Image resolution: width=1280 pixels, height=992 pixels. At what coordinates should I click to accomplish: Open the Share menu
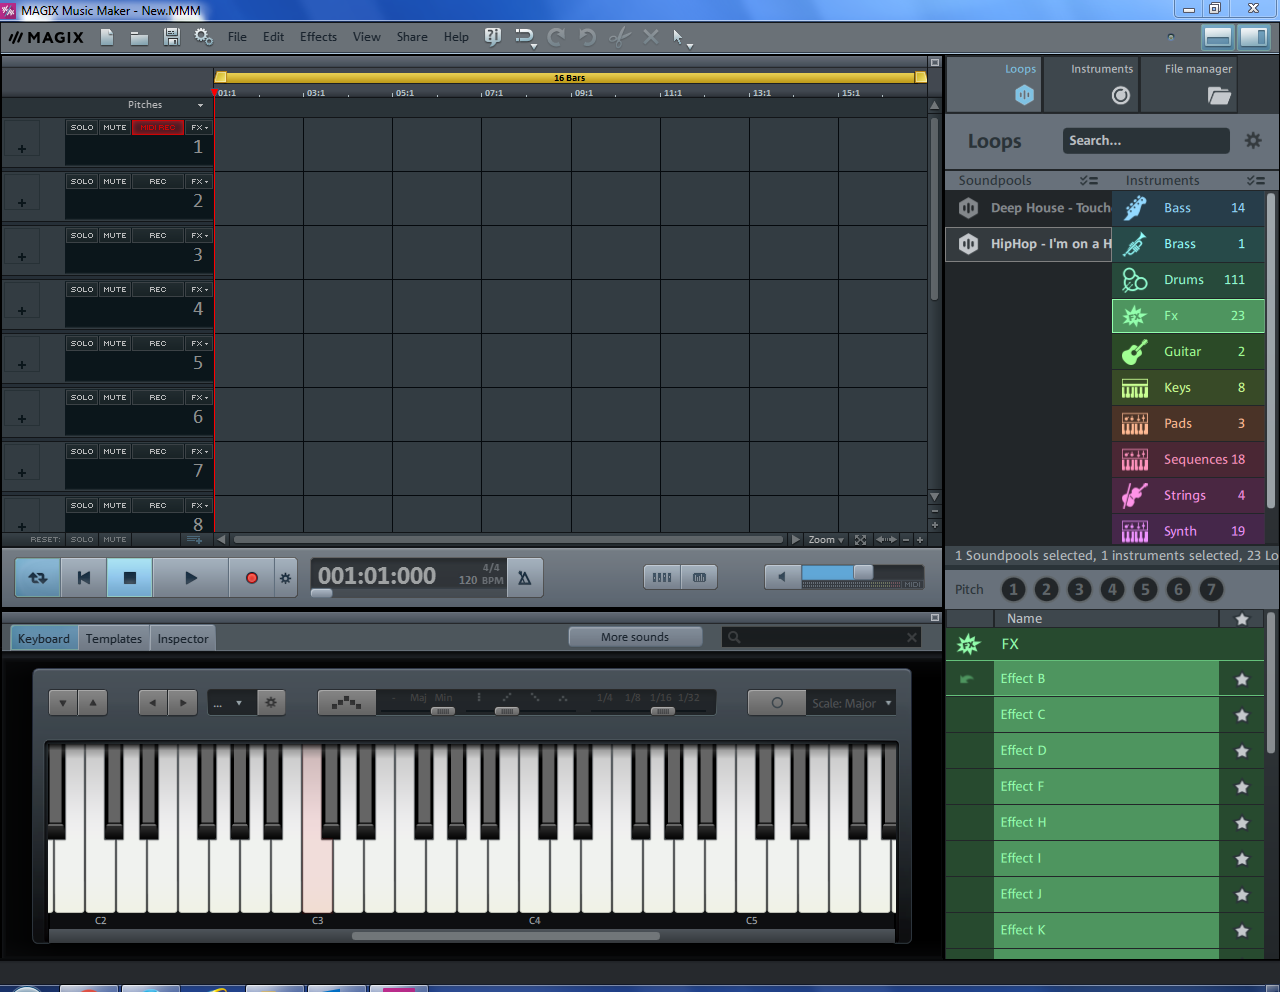412,37
